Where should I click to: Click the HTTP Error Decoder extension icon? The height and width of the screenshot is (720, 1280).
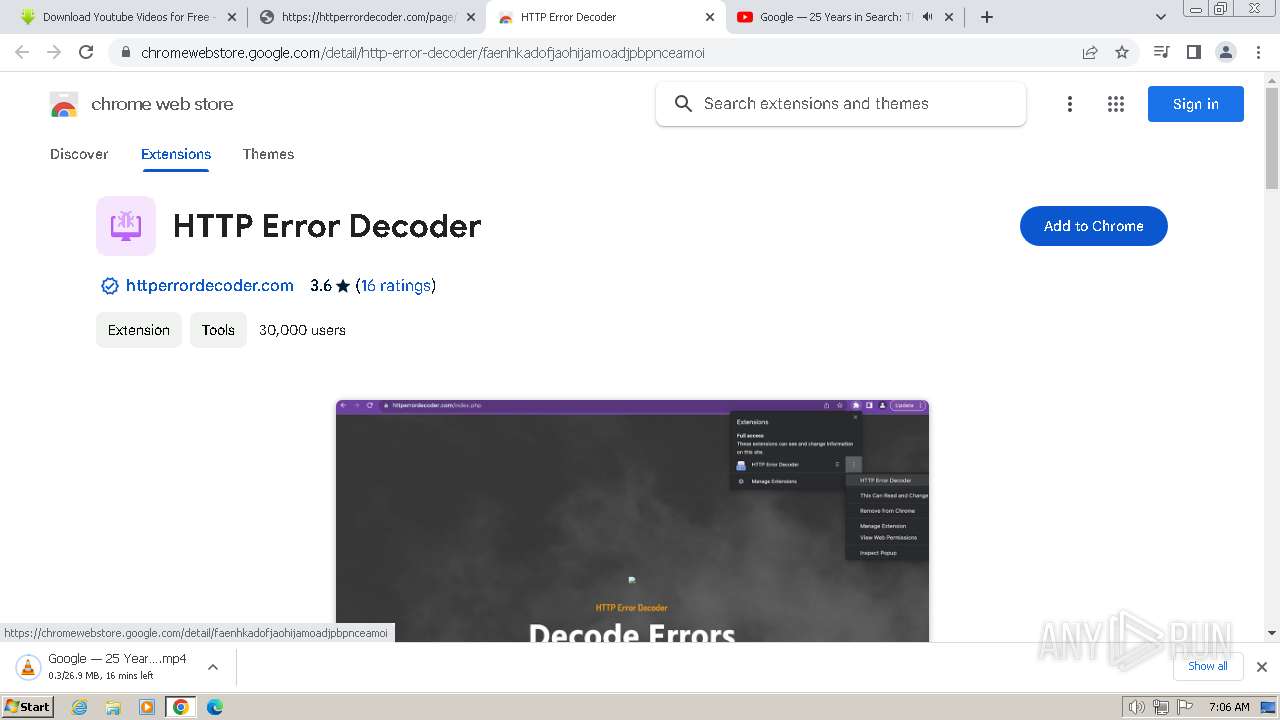(x=126, y=226)
